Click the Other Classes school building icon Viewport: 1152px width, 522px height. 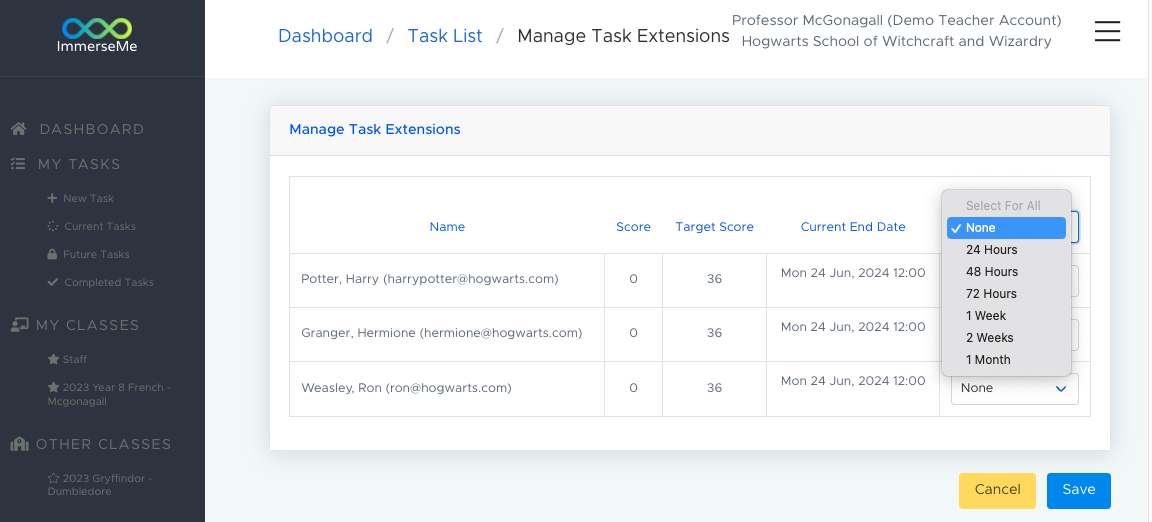[20, 444]
